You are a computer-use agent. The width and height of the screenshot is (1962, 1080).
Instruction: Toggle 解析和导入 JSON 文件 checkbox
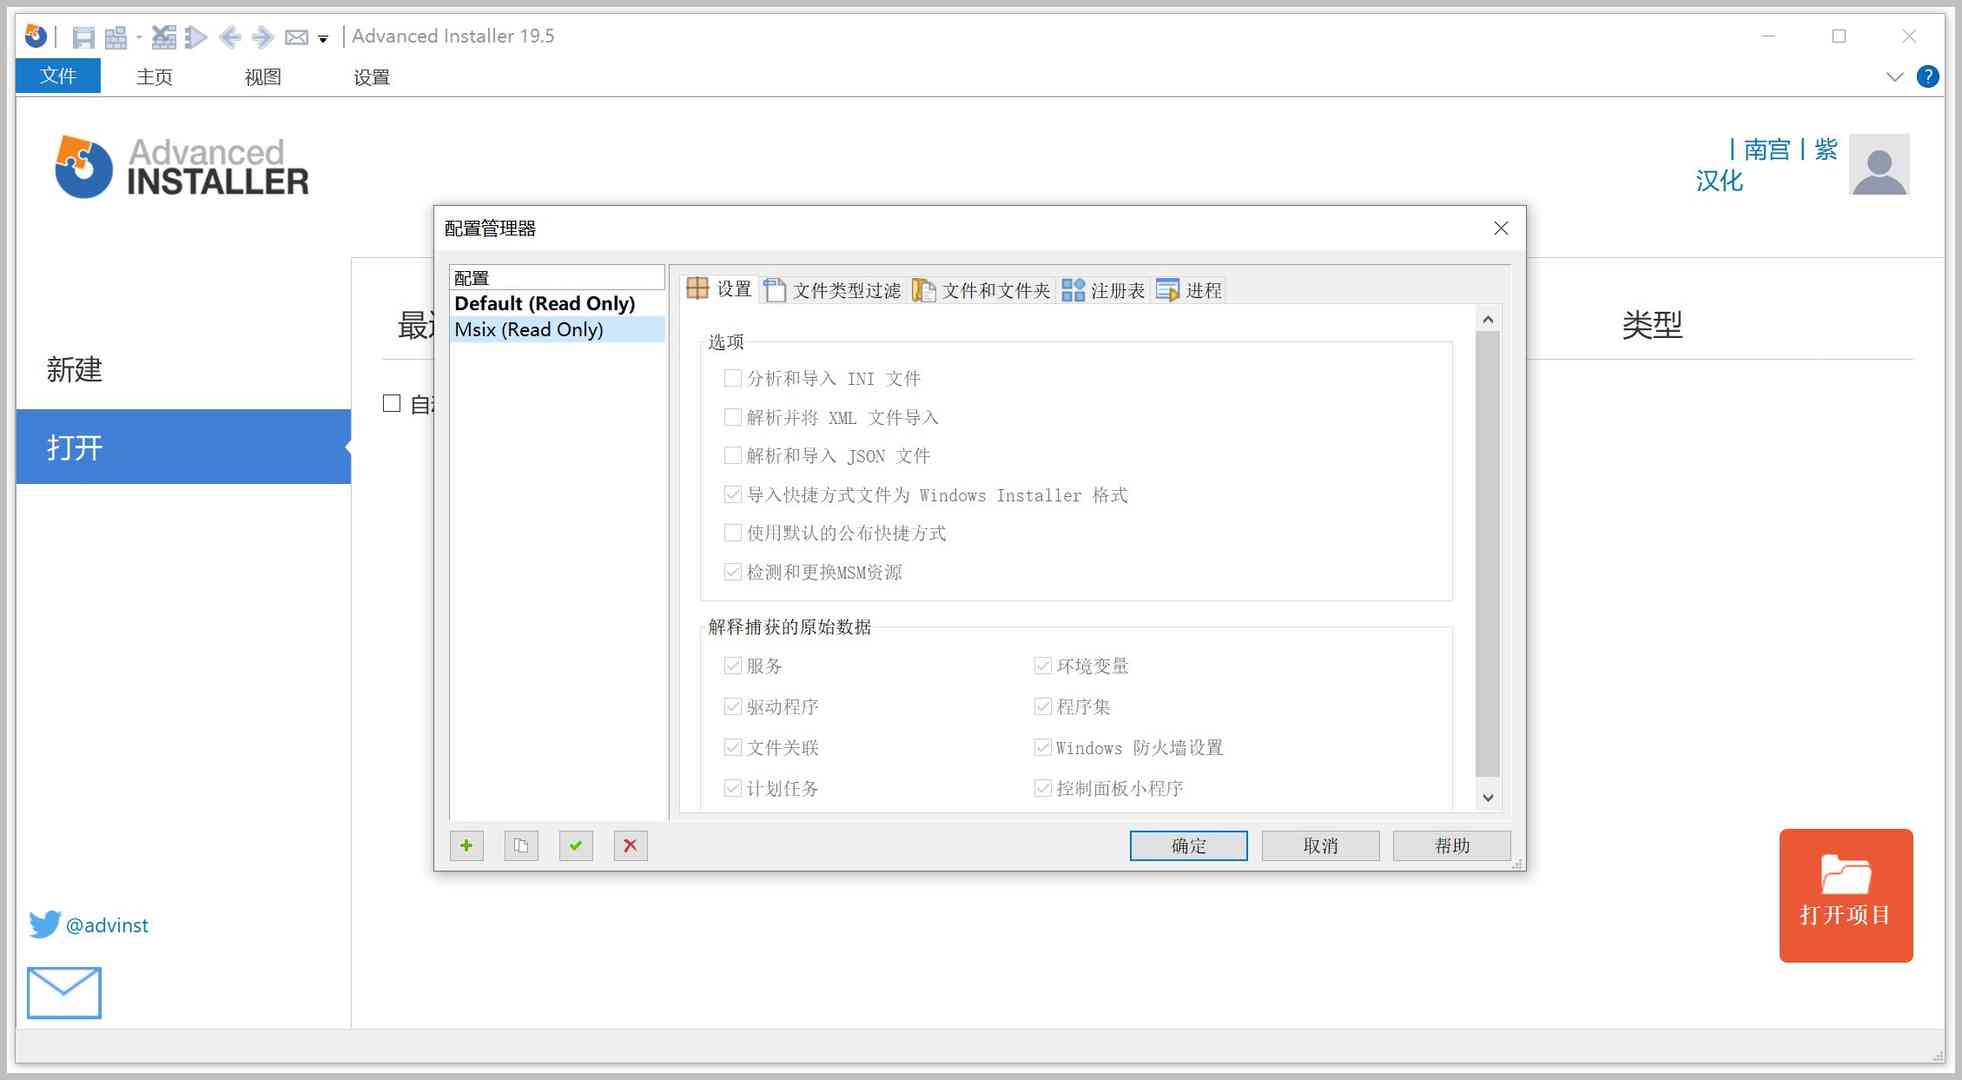733,456
